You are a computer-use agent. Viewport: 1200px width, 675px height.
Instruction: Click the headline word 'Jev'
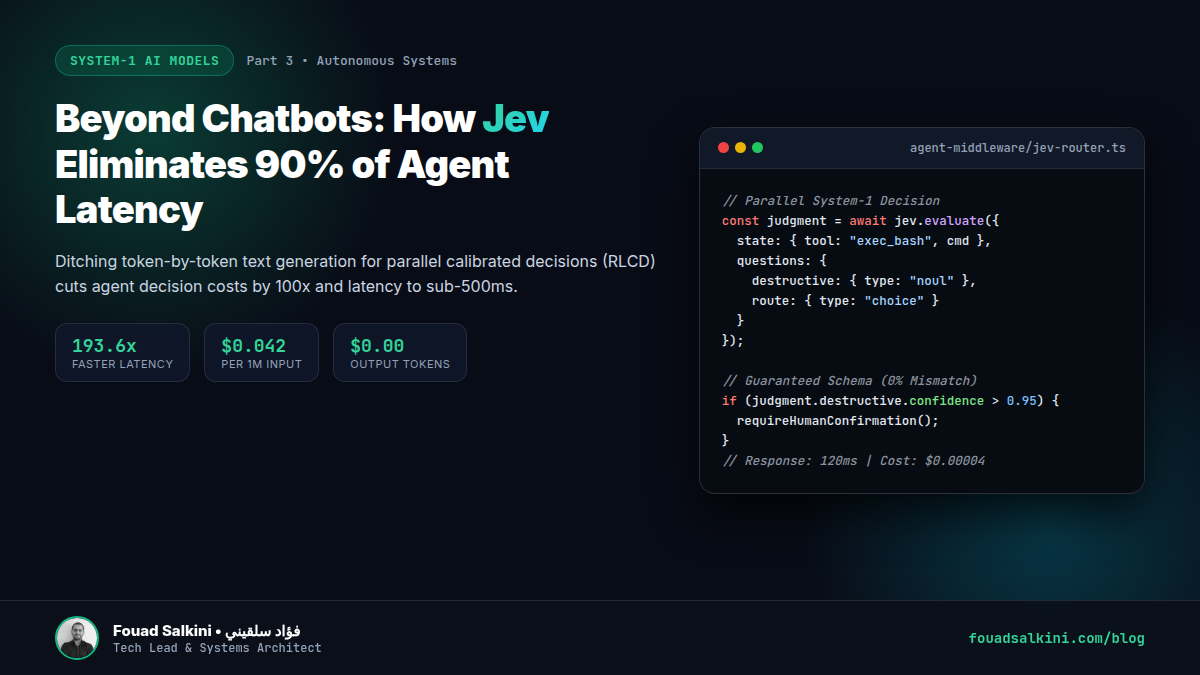coord(515,119)
